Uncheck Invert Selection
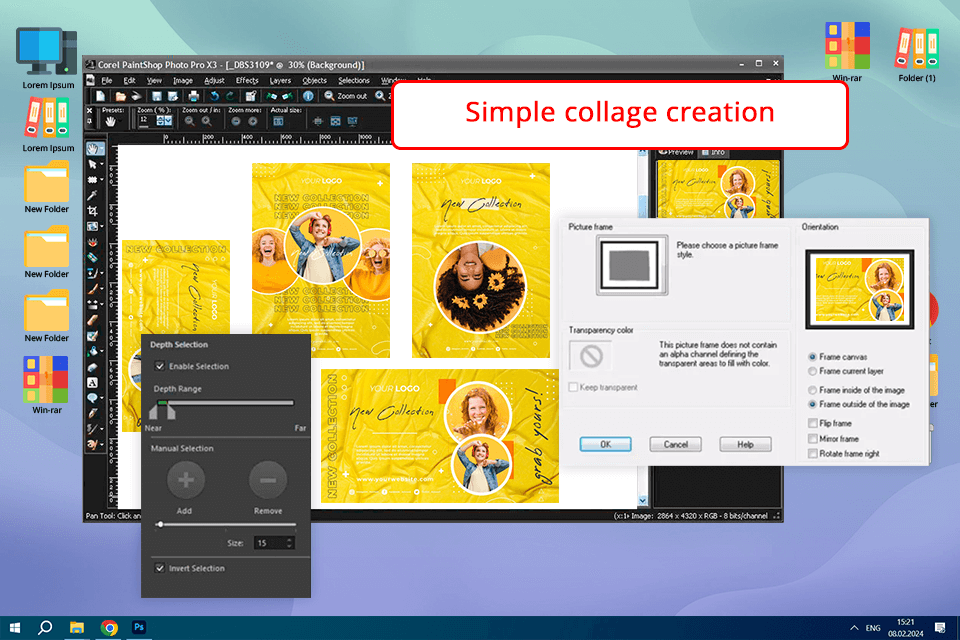This screenshot has height=640, width=960. click(160, 568)
